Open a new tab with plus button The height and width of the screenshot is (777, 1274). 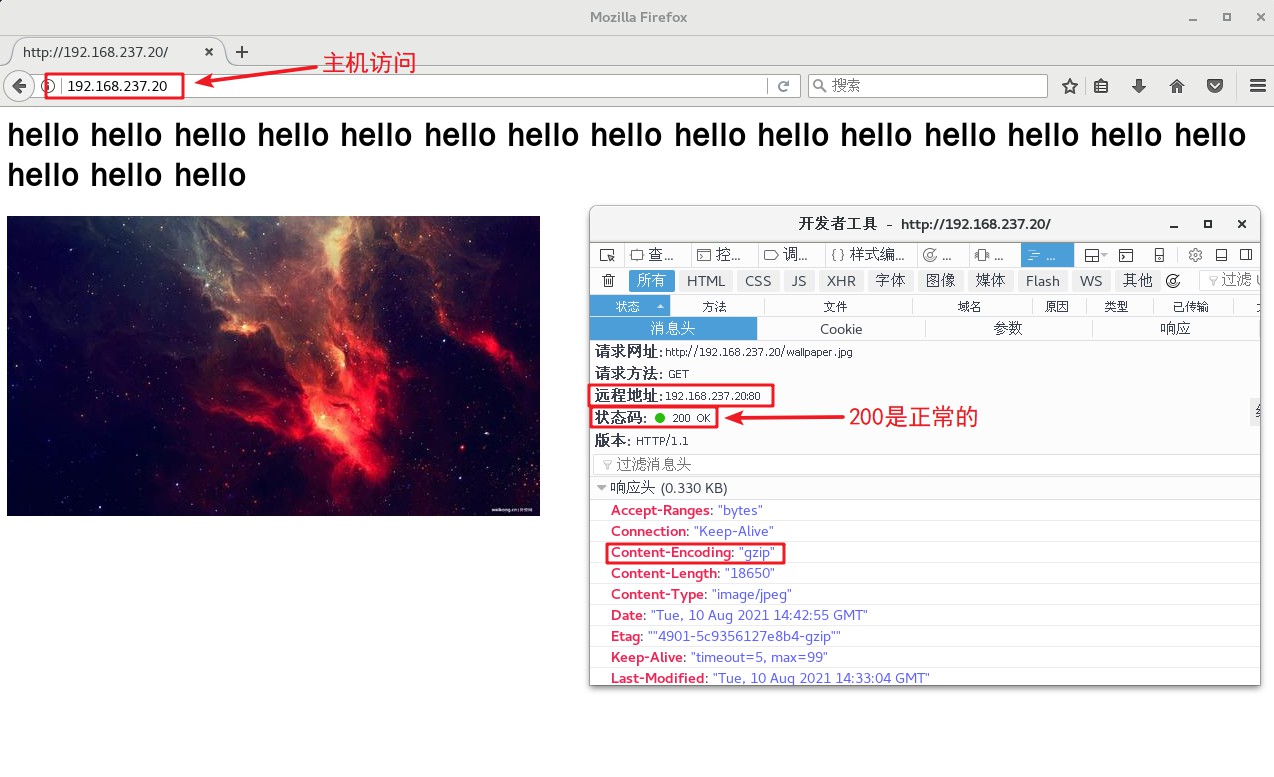tap(241, 52)
